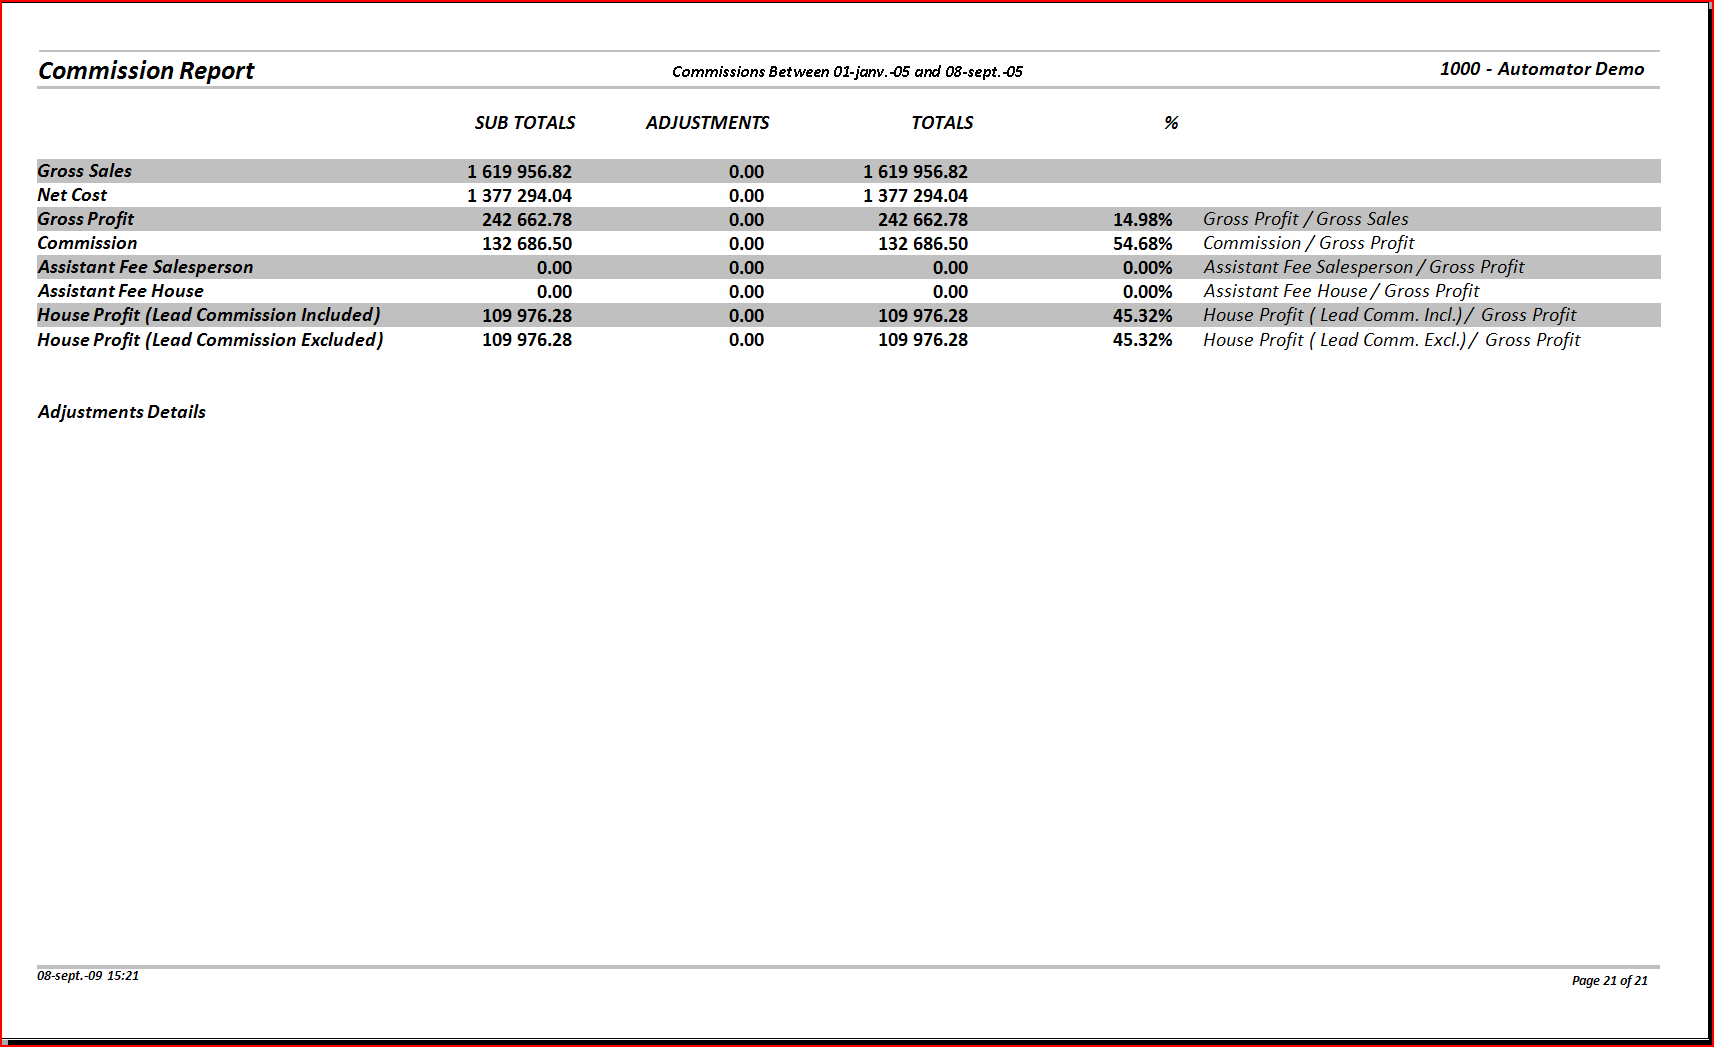Select the SUB TOTALS column header
The height and width of the screenshot is (1047, 1714).
click(524, 123)
